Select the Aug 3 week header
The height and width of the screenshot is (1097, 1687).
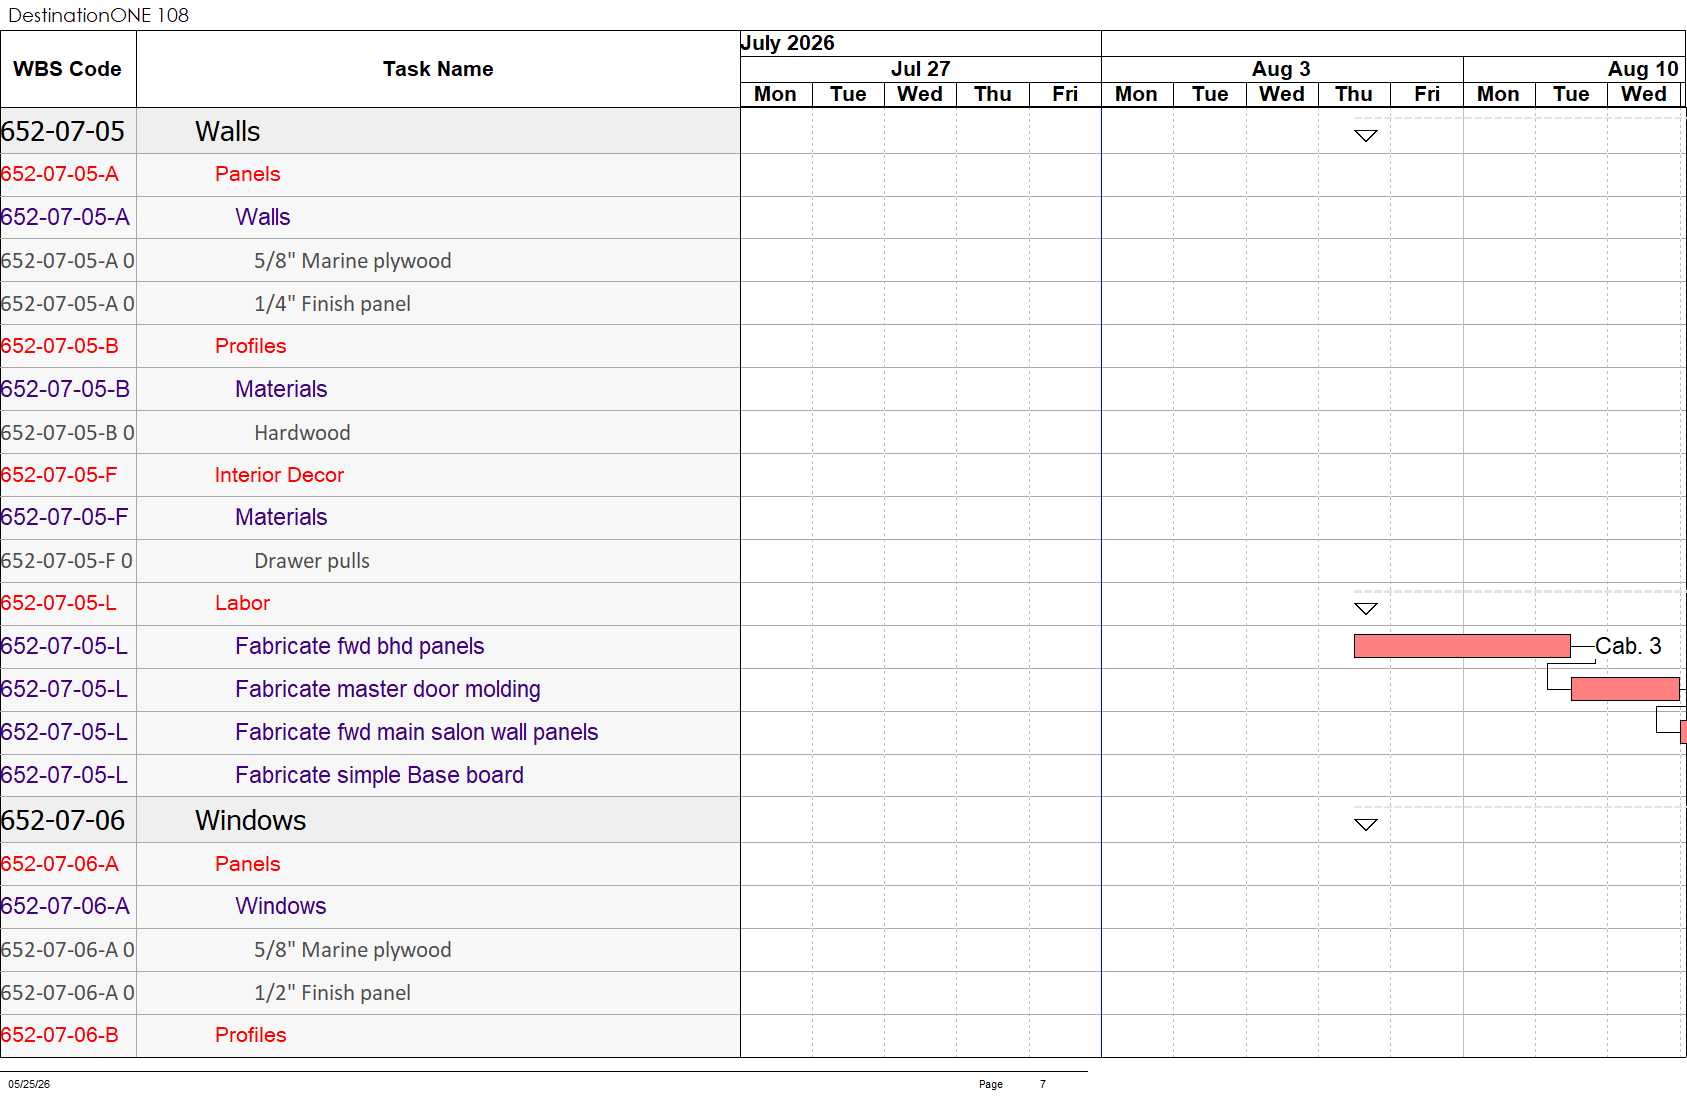coord(1282,69)
